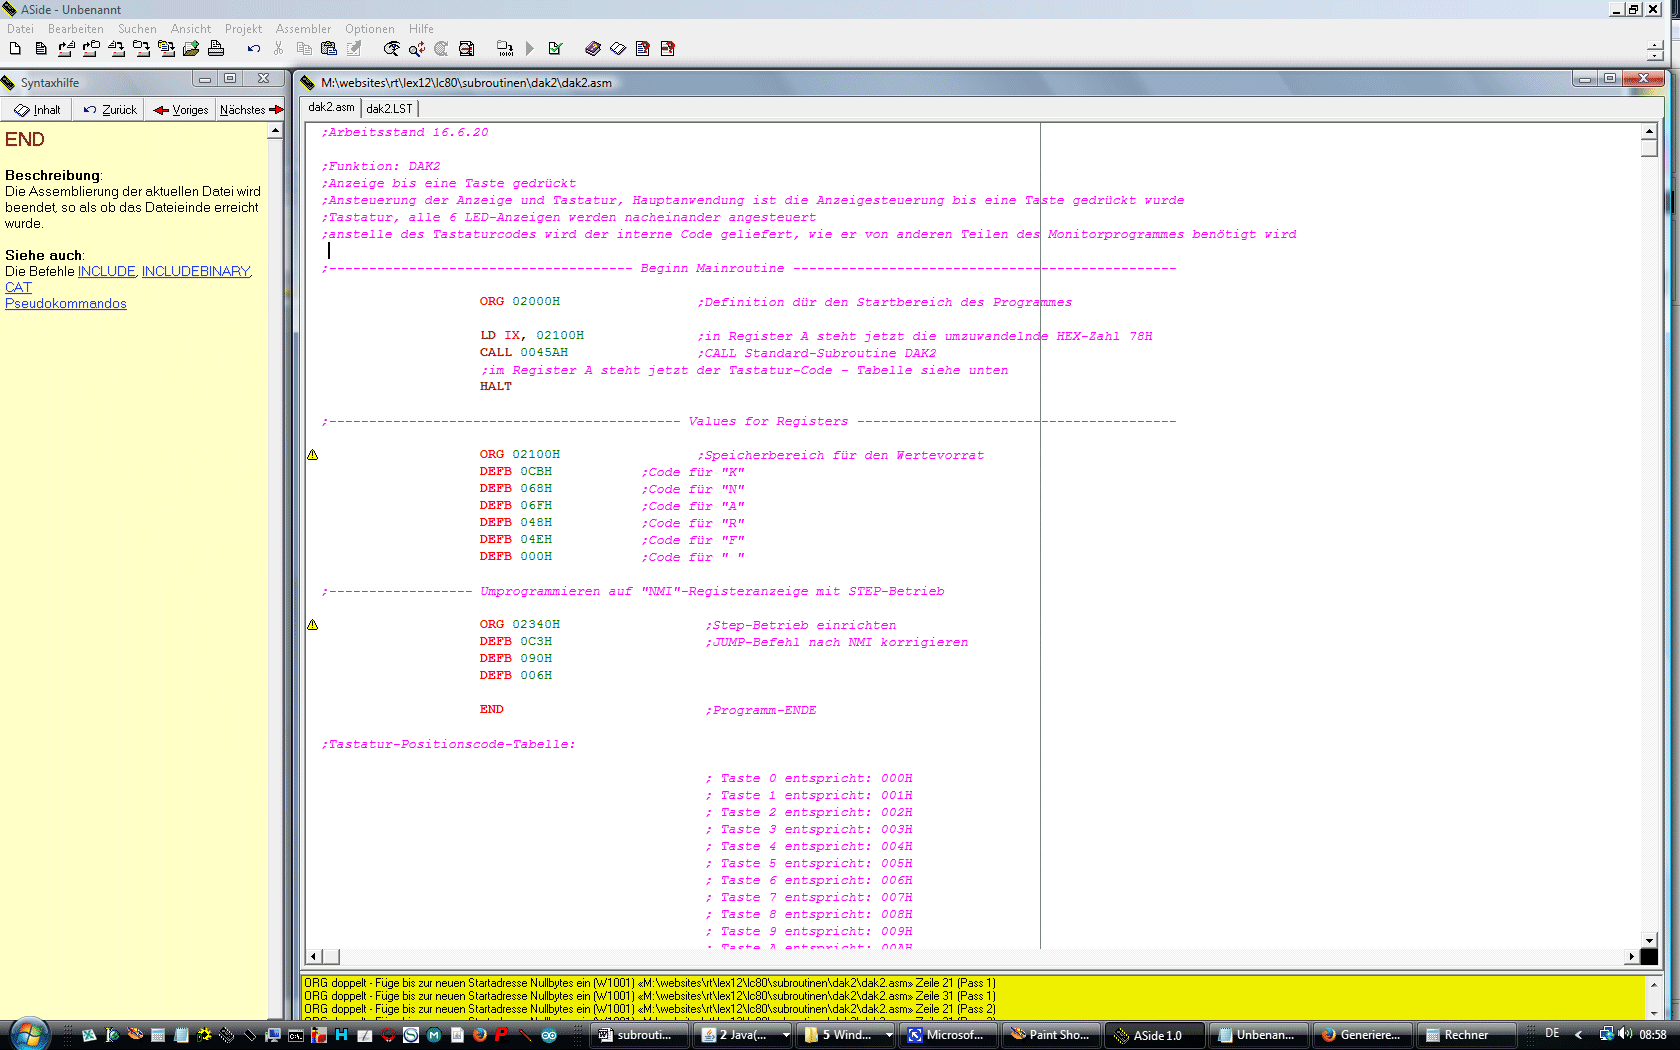Open the Ansicht menu
Screen dimensions: 1680x1050
(x=190, y=29)
